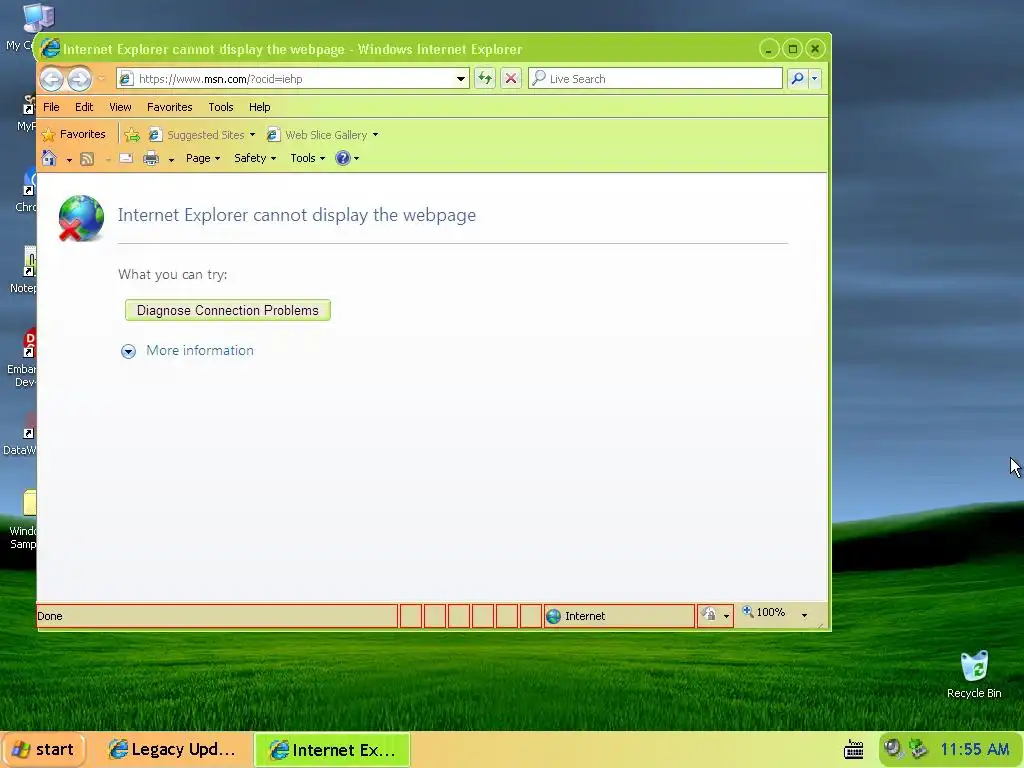Open Print options dropdown arrow
This screenshot has width=1024, height=768.
[x=171, y=159]
